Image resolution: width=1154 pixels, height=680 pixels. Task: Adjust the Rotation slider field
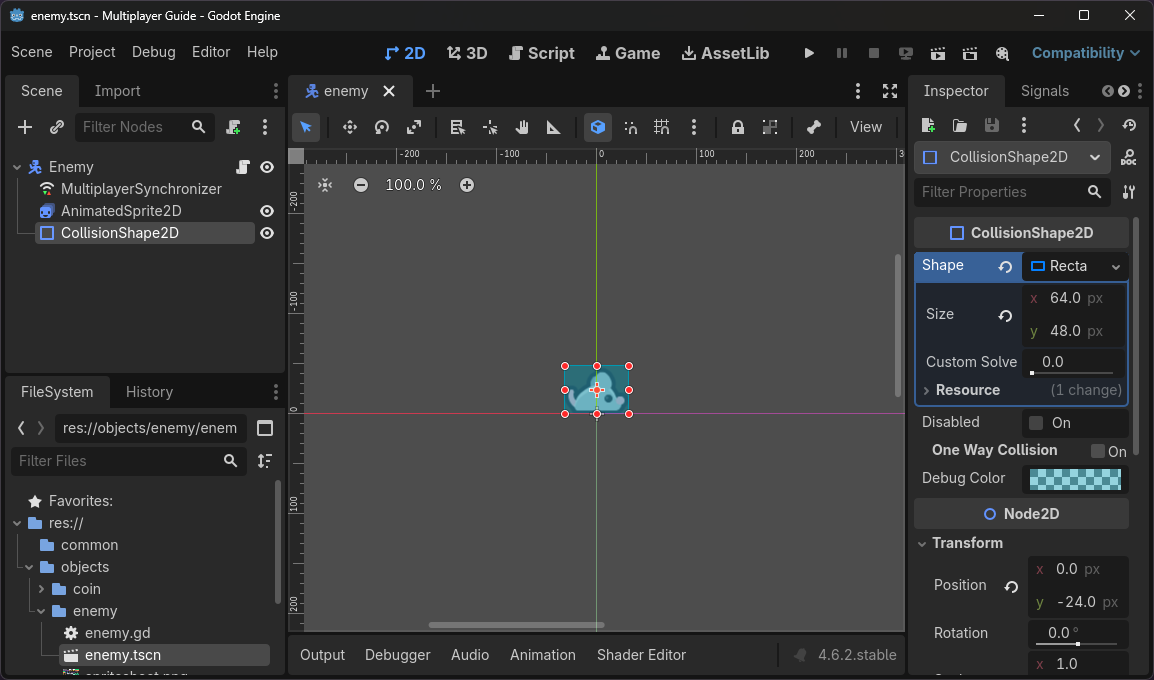click(x=1077, y=634)
